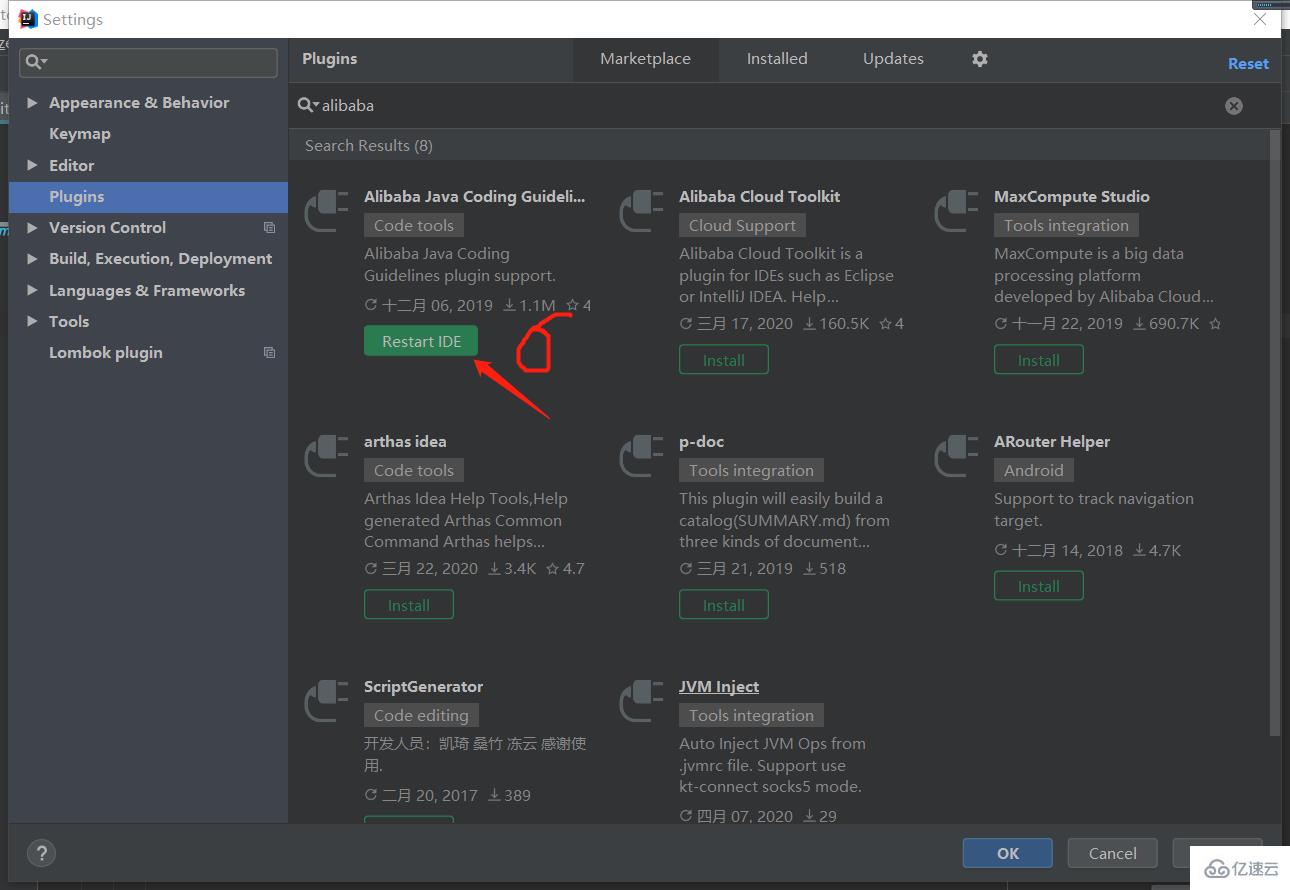This screenshot has height=890, width=1290.
Task: Install the Alibaba Cloud Toolkit plugin
Action: tap(724, 360)
